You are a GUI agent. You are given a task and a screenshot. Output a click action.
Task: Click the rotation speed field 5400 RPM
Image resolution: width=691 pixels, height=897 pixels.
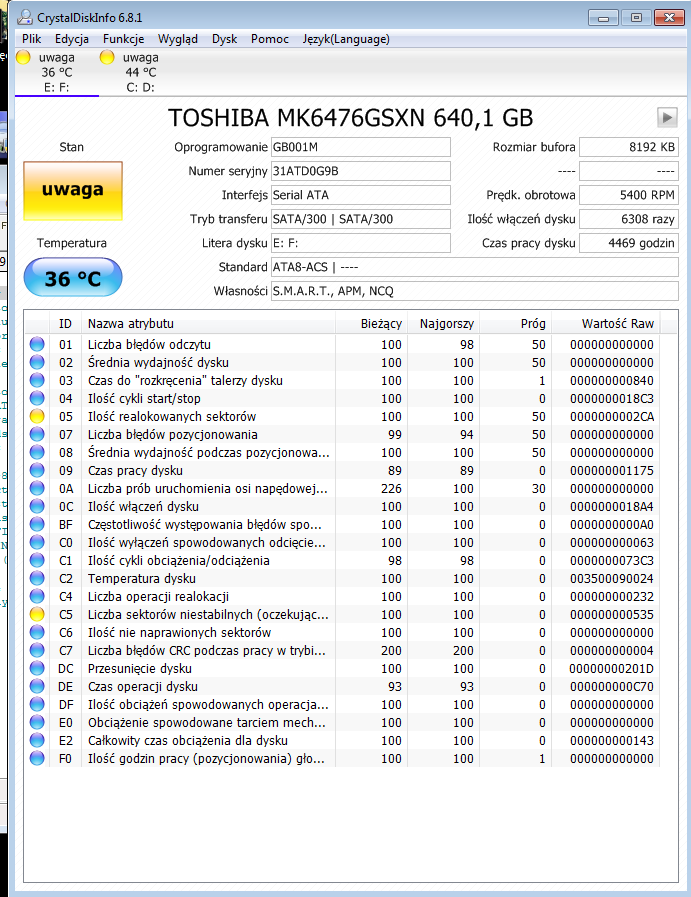[x=629, y=195]
